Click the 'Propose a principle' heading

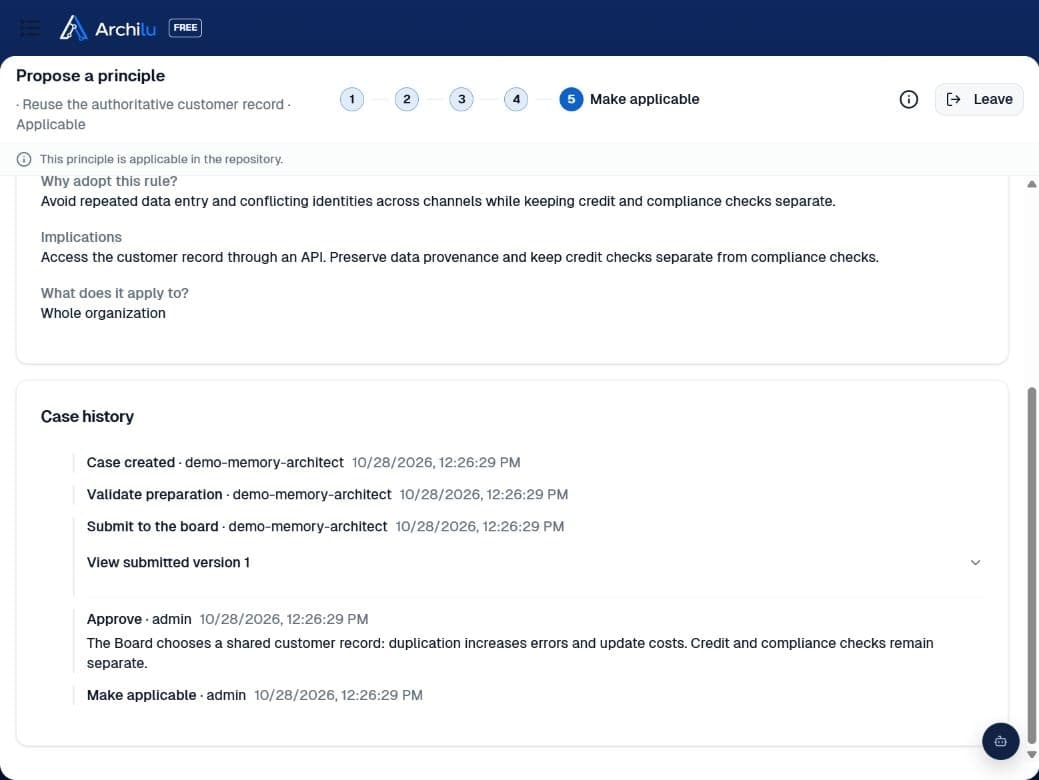91,76
